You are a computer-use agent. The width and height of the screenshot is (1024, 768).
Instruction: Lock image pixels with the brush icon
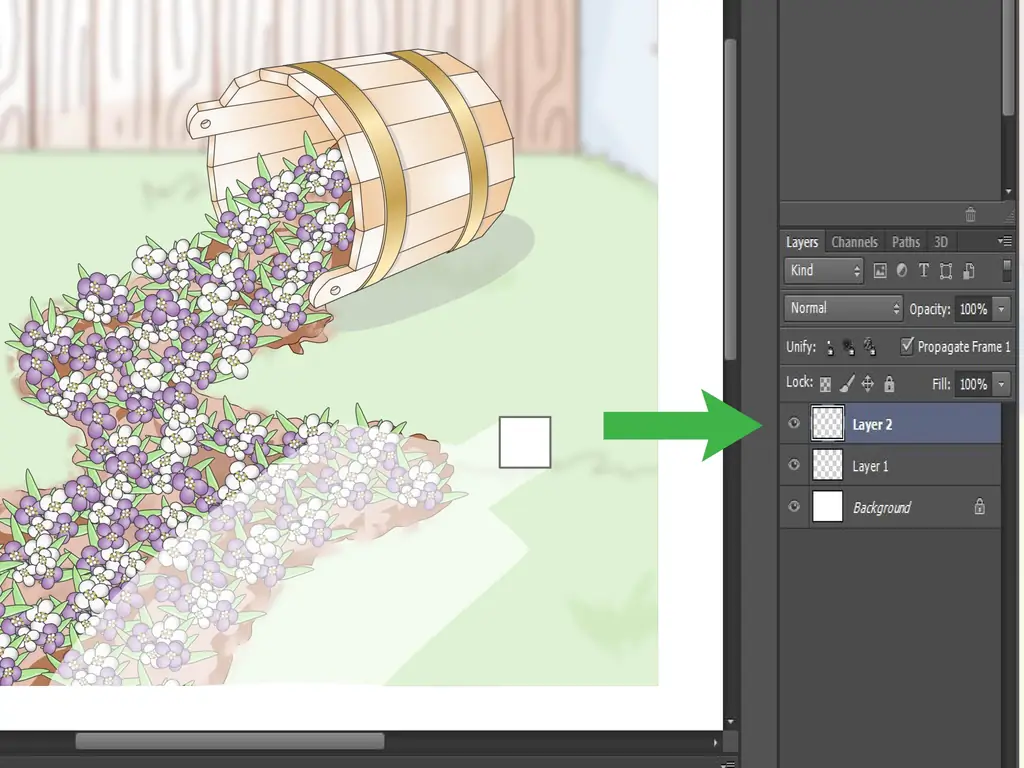pos(846,384)
